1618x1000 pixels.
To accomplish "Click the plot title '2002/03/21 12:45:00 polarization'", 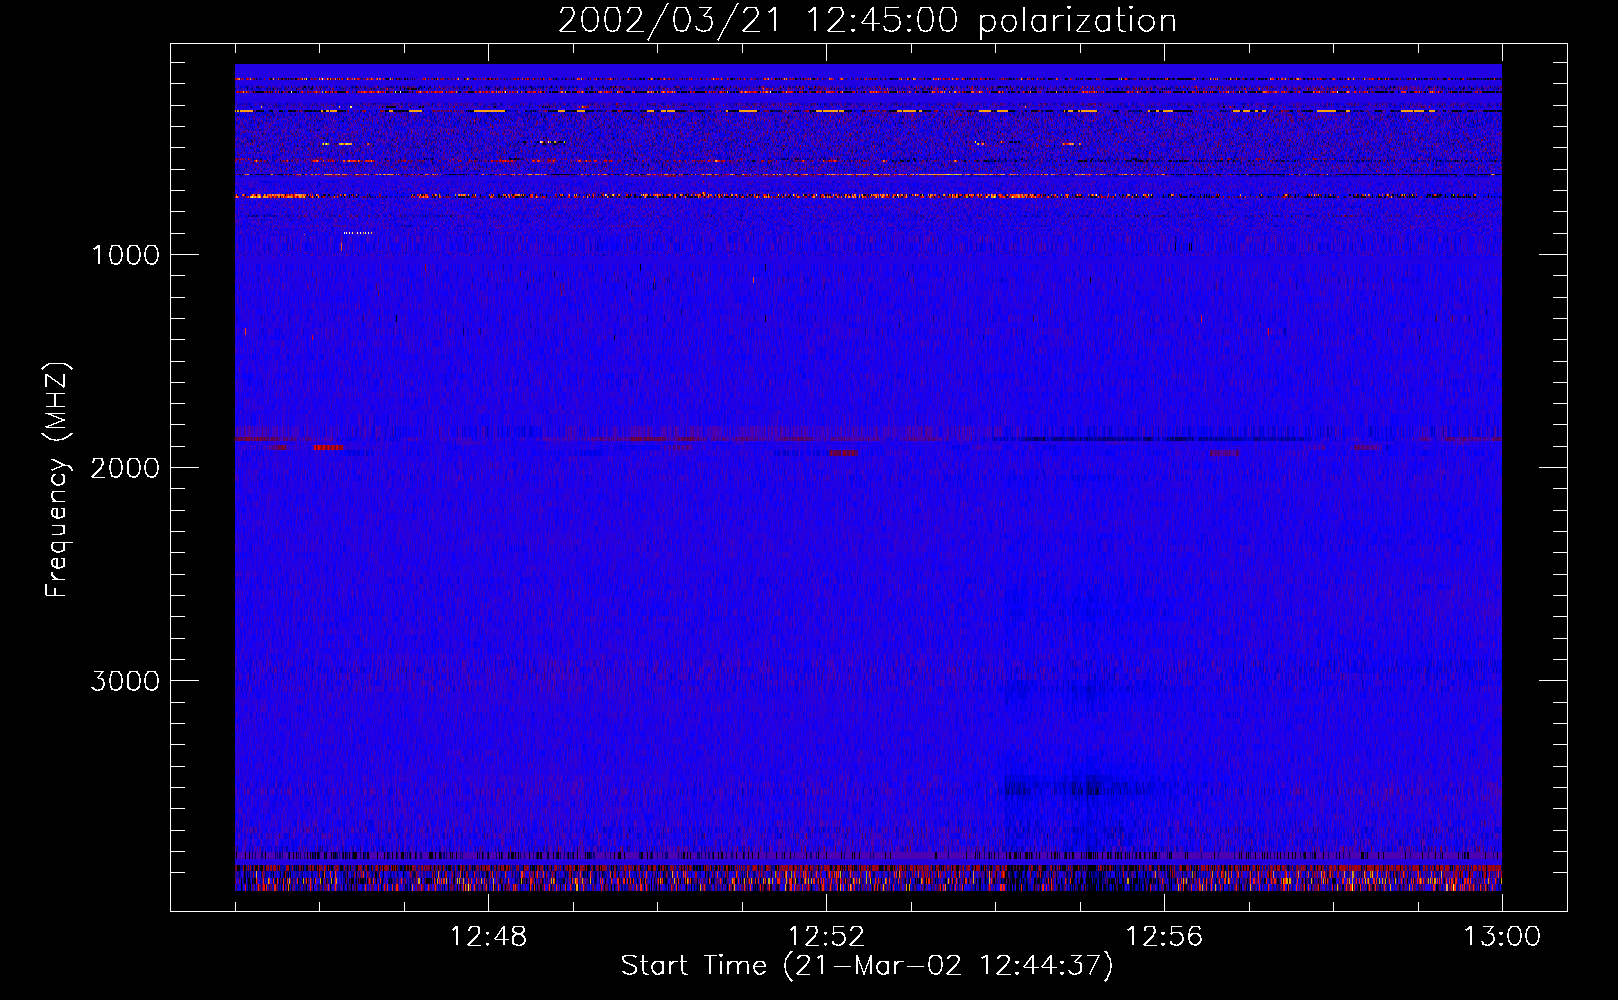I will pos(867,21).
